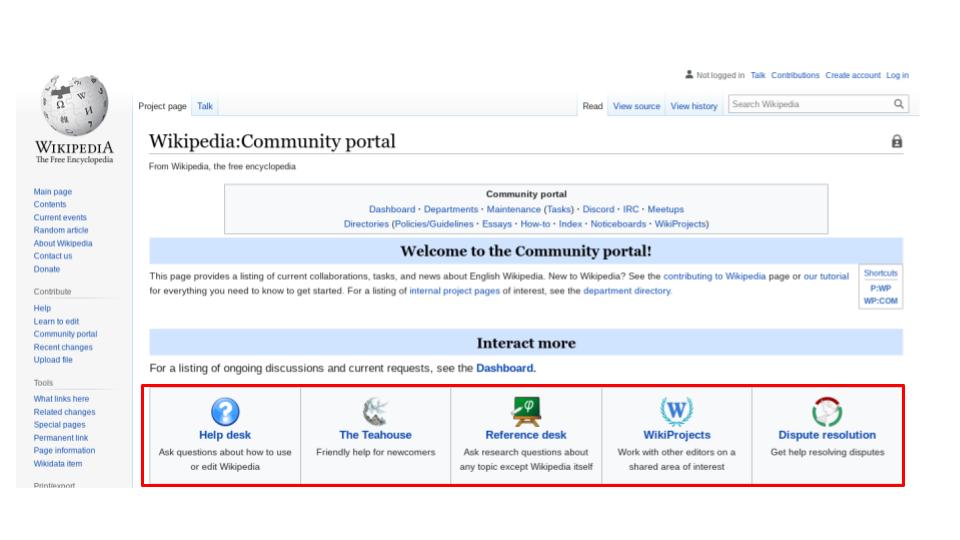
Task: Click the page protection padlock icon
Action: [896, 142]
